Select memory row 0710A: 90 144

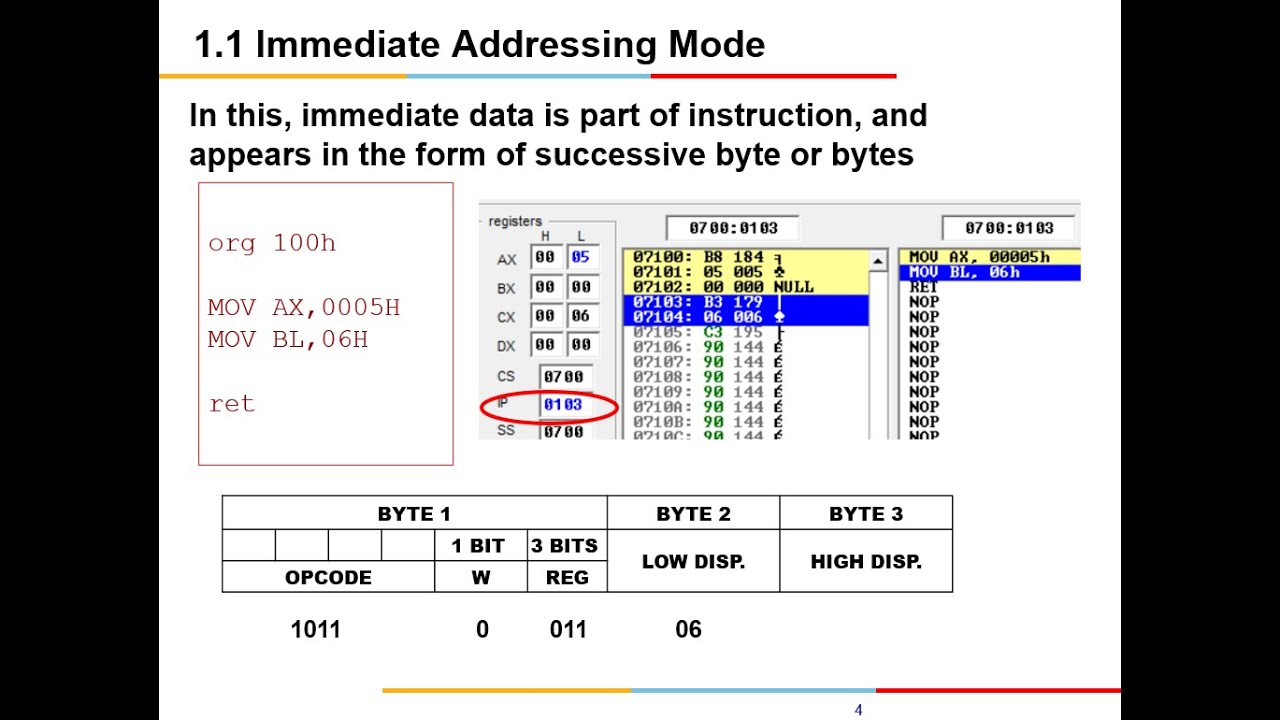[x=745, y=407]
